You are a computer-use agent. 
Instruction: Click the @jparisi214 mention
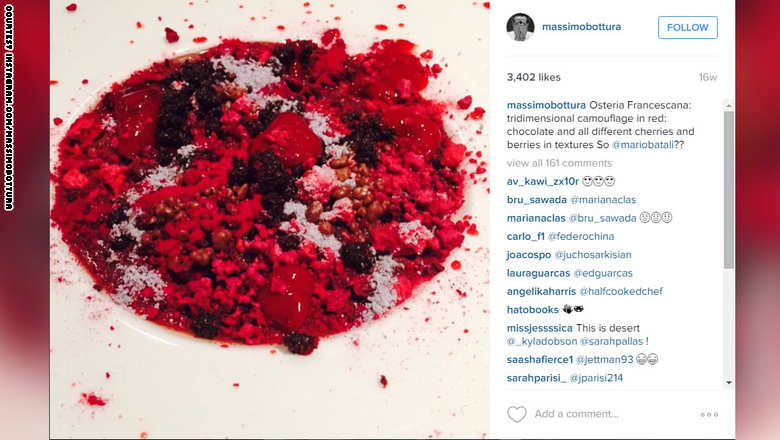[x=596, y=378]
